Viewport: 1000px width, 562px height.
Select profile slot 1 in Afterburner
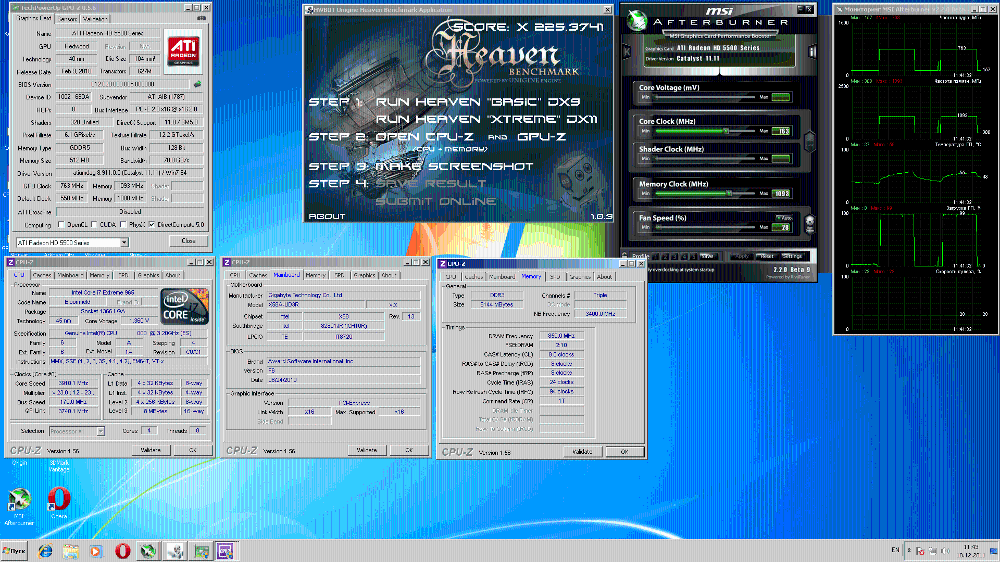tap(656, 256)
